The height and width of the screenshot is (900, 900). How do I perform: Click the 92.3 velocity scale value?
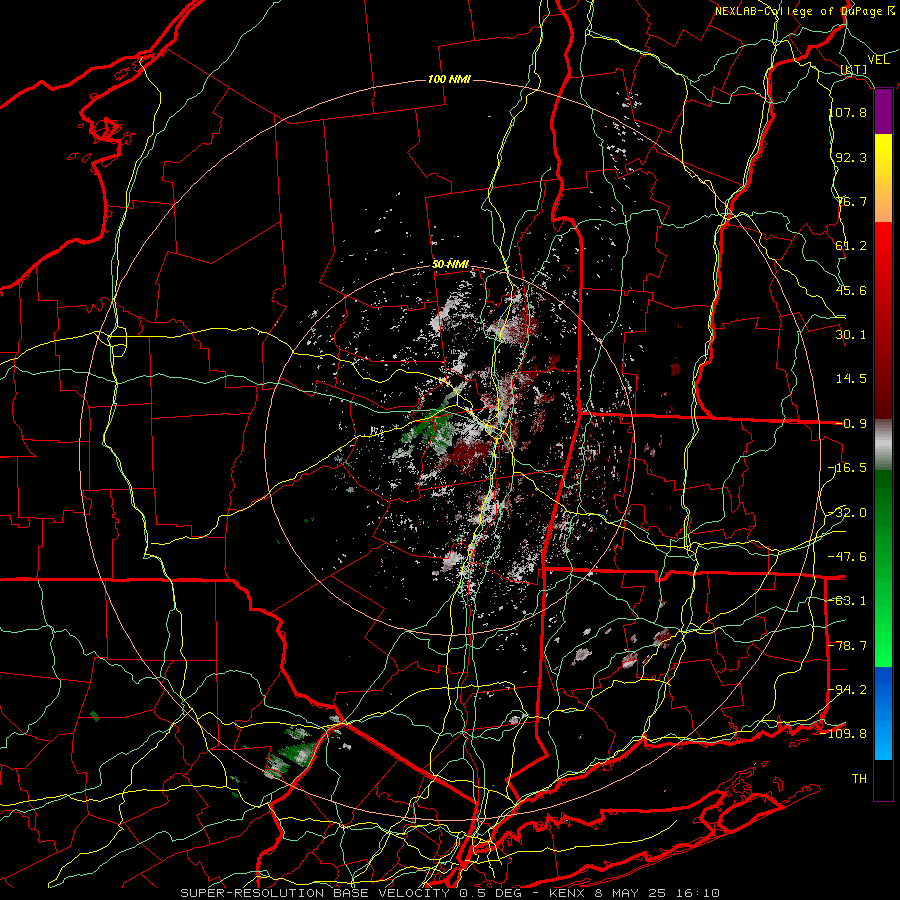pos(851,157)
